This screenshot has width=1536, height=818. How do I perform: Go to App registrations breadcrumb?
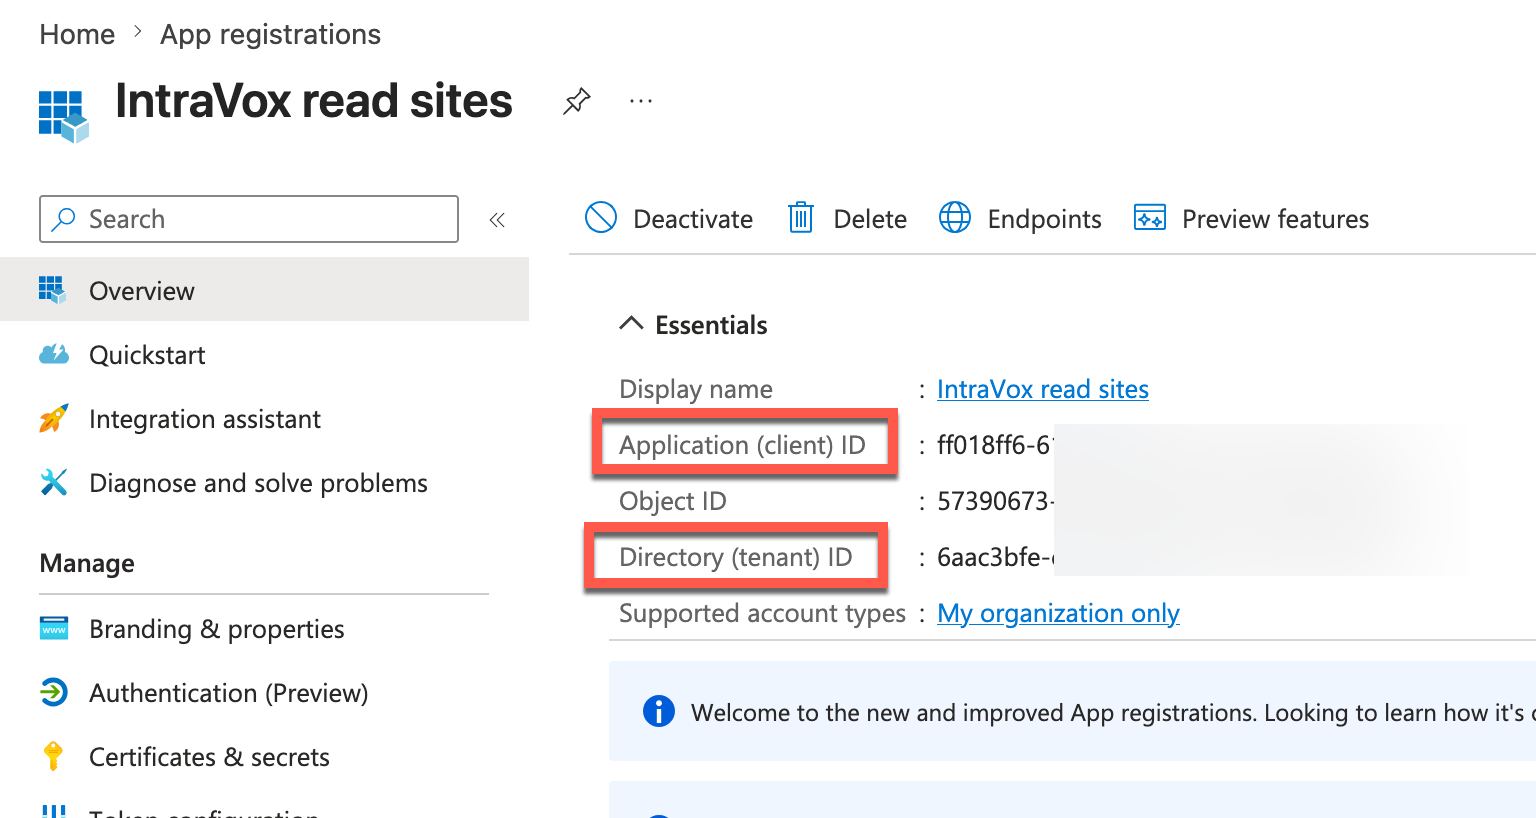[271, 34]
